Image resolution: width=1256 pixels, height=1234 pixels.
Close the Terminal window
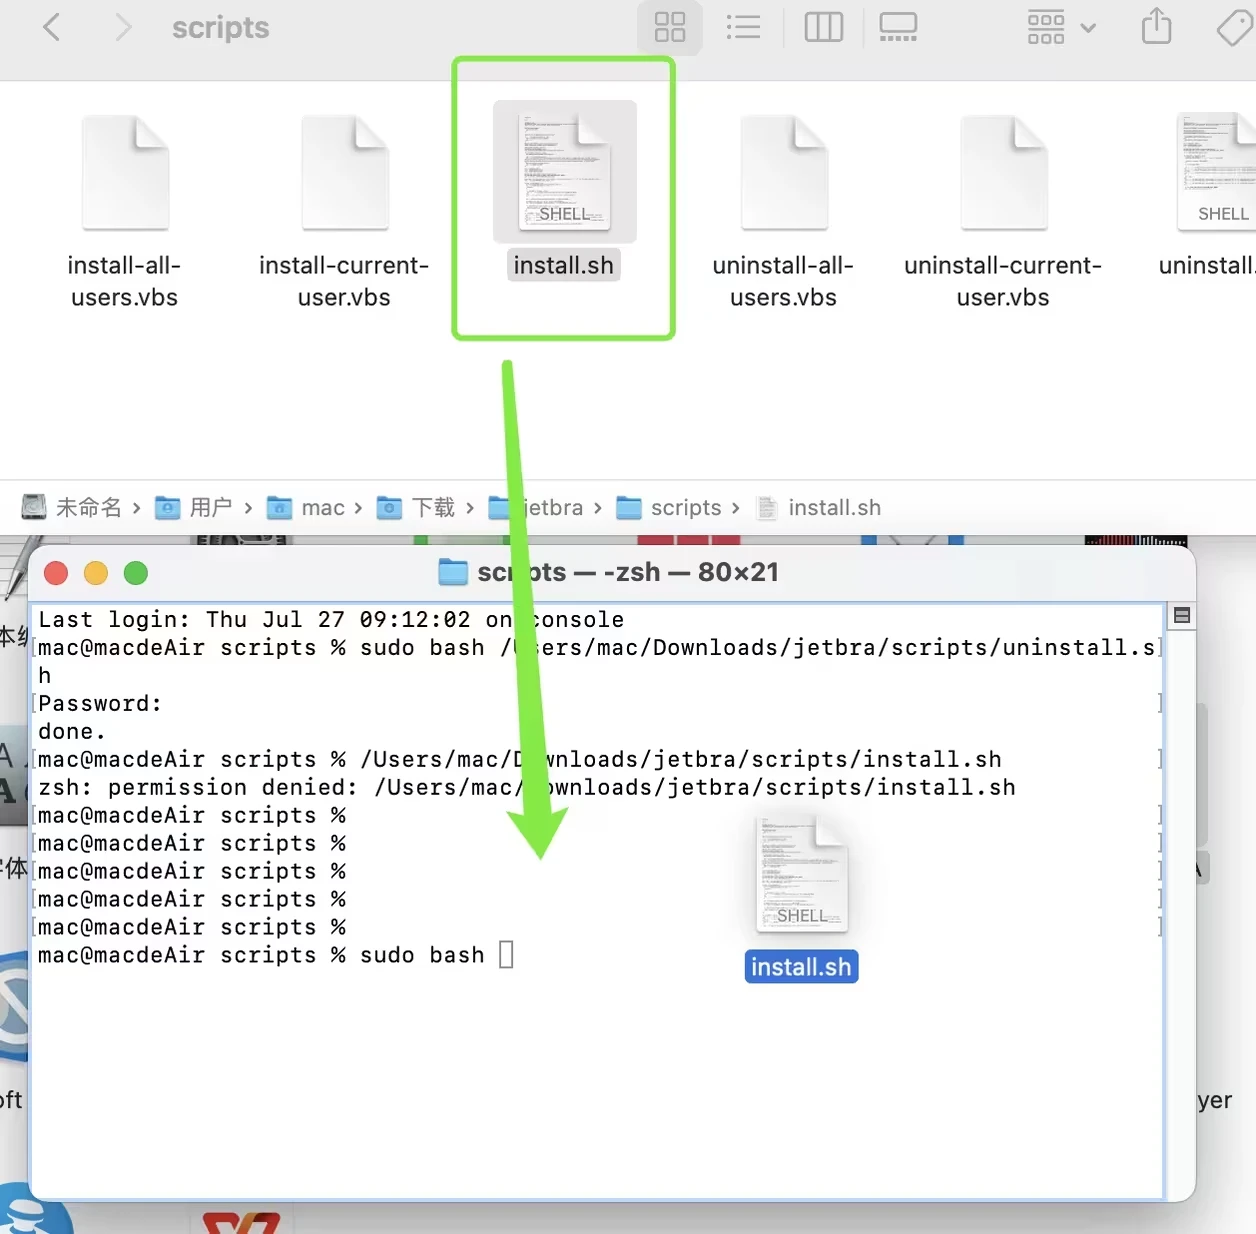tap(56, 573)
